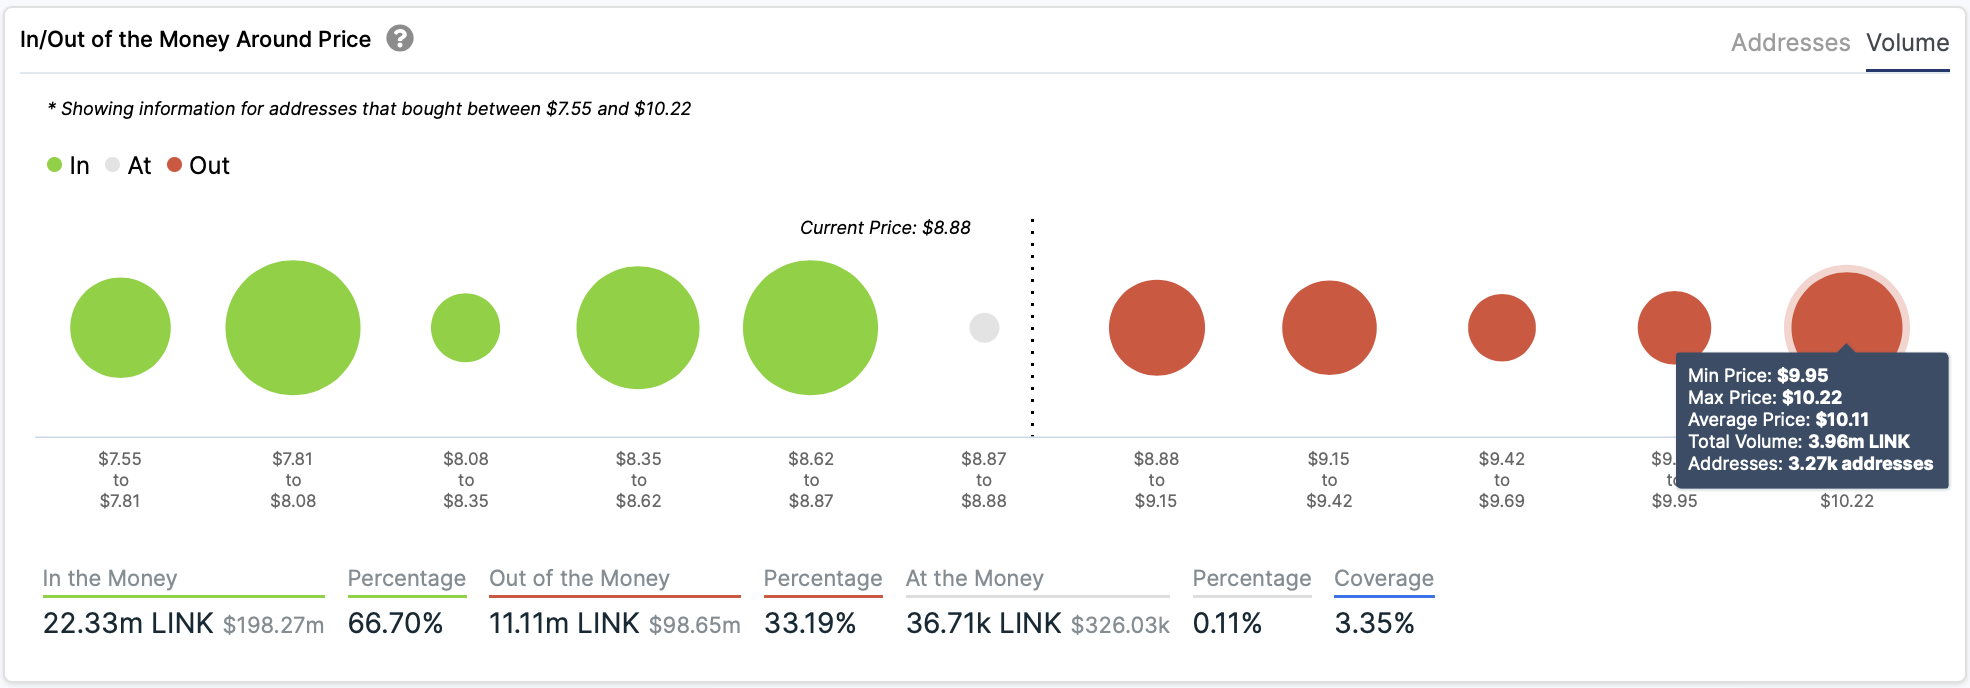Screen dimensions: 1970x688
Task: Toggle the red Out legend item
Action: 198,165
